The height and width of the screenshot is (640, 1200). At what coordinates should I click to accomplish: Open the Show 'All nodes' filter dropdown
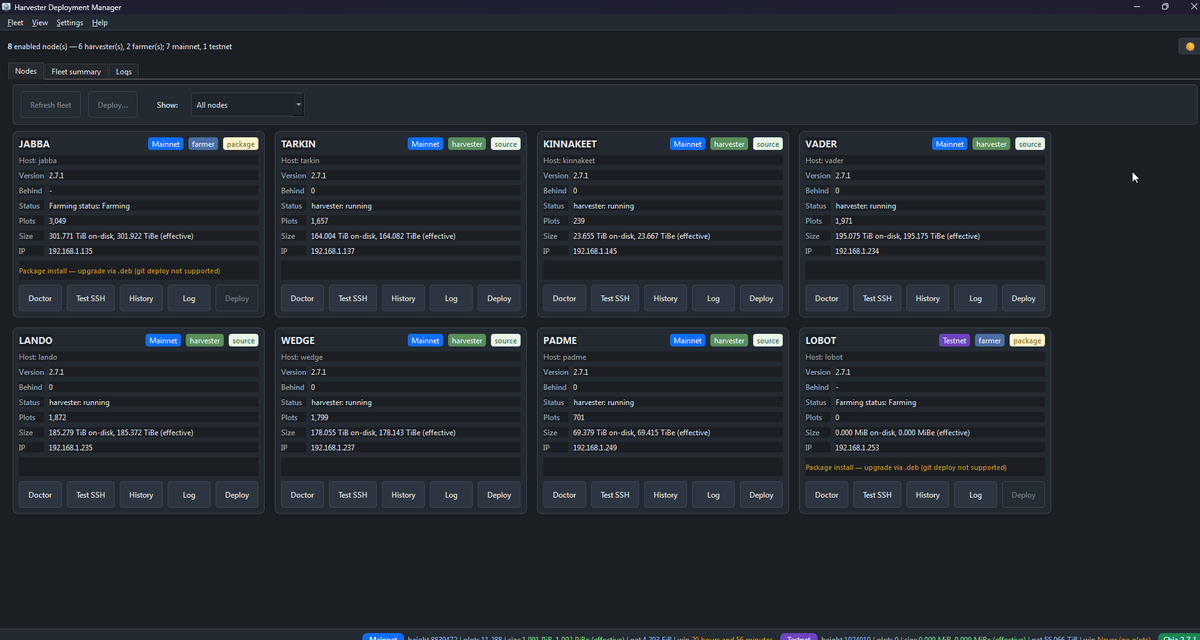tap(247, 105)
